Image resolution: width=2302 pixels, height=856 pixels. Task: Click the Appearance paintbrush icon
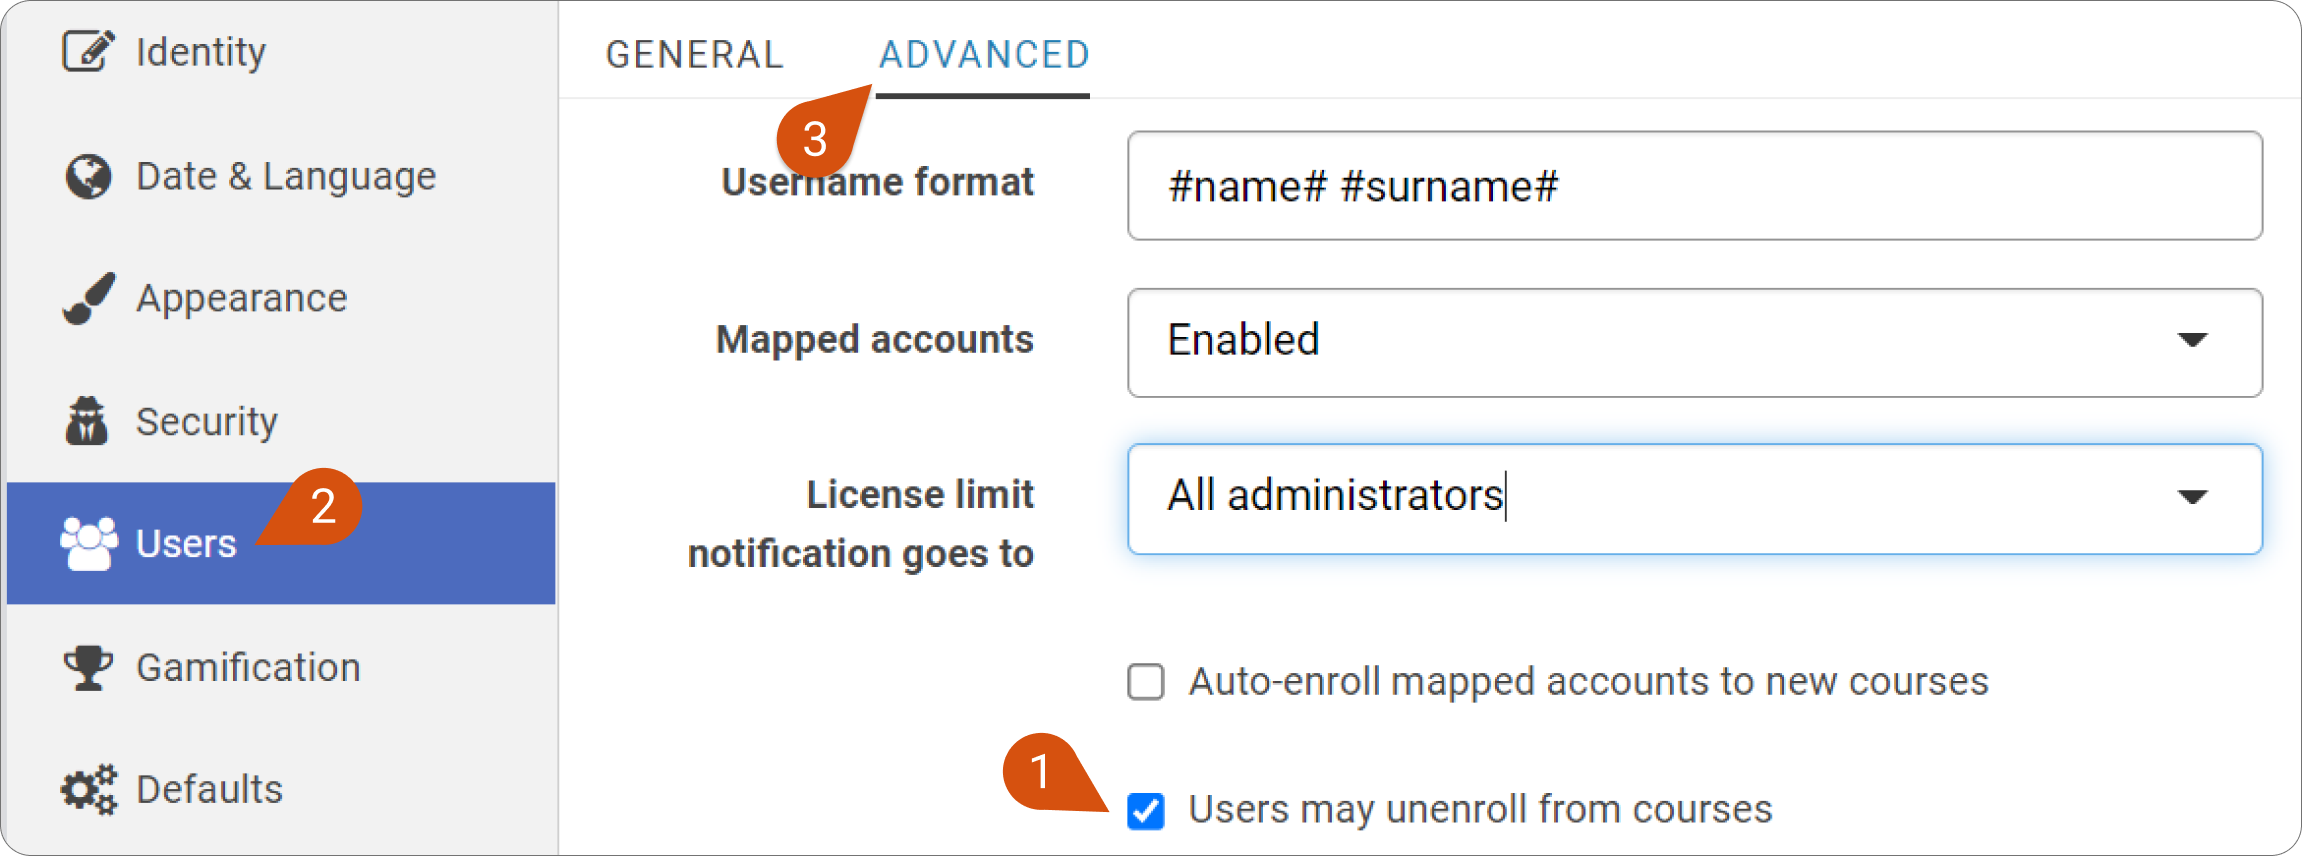click(x=88, y=298)
